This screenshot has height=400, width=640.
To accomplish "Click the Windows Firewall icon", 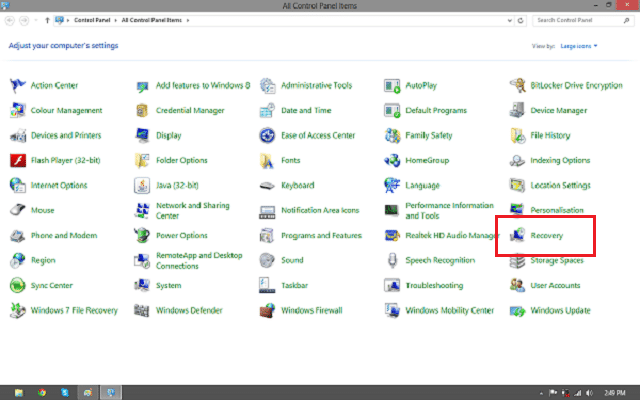I will (267, 311).
